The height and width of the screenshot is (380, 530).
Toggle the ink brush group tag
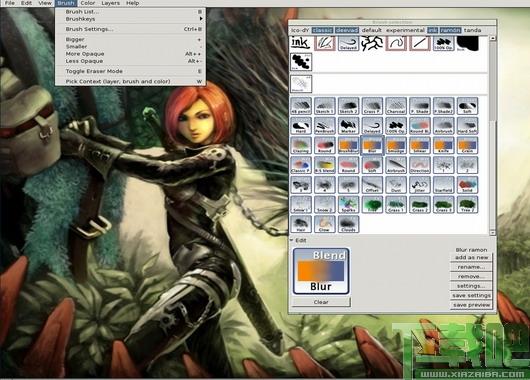click(x=432, y=30)
